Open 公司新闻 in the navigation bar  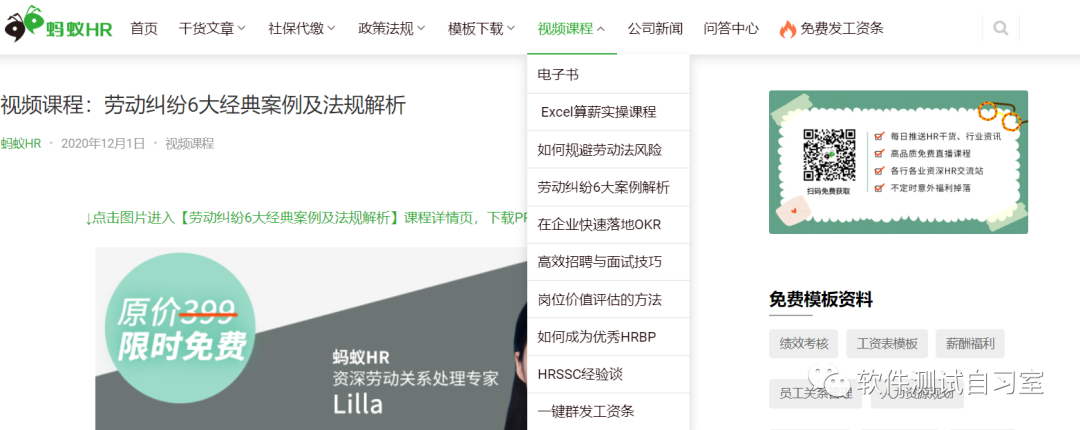[655, 28]
